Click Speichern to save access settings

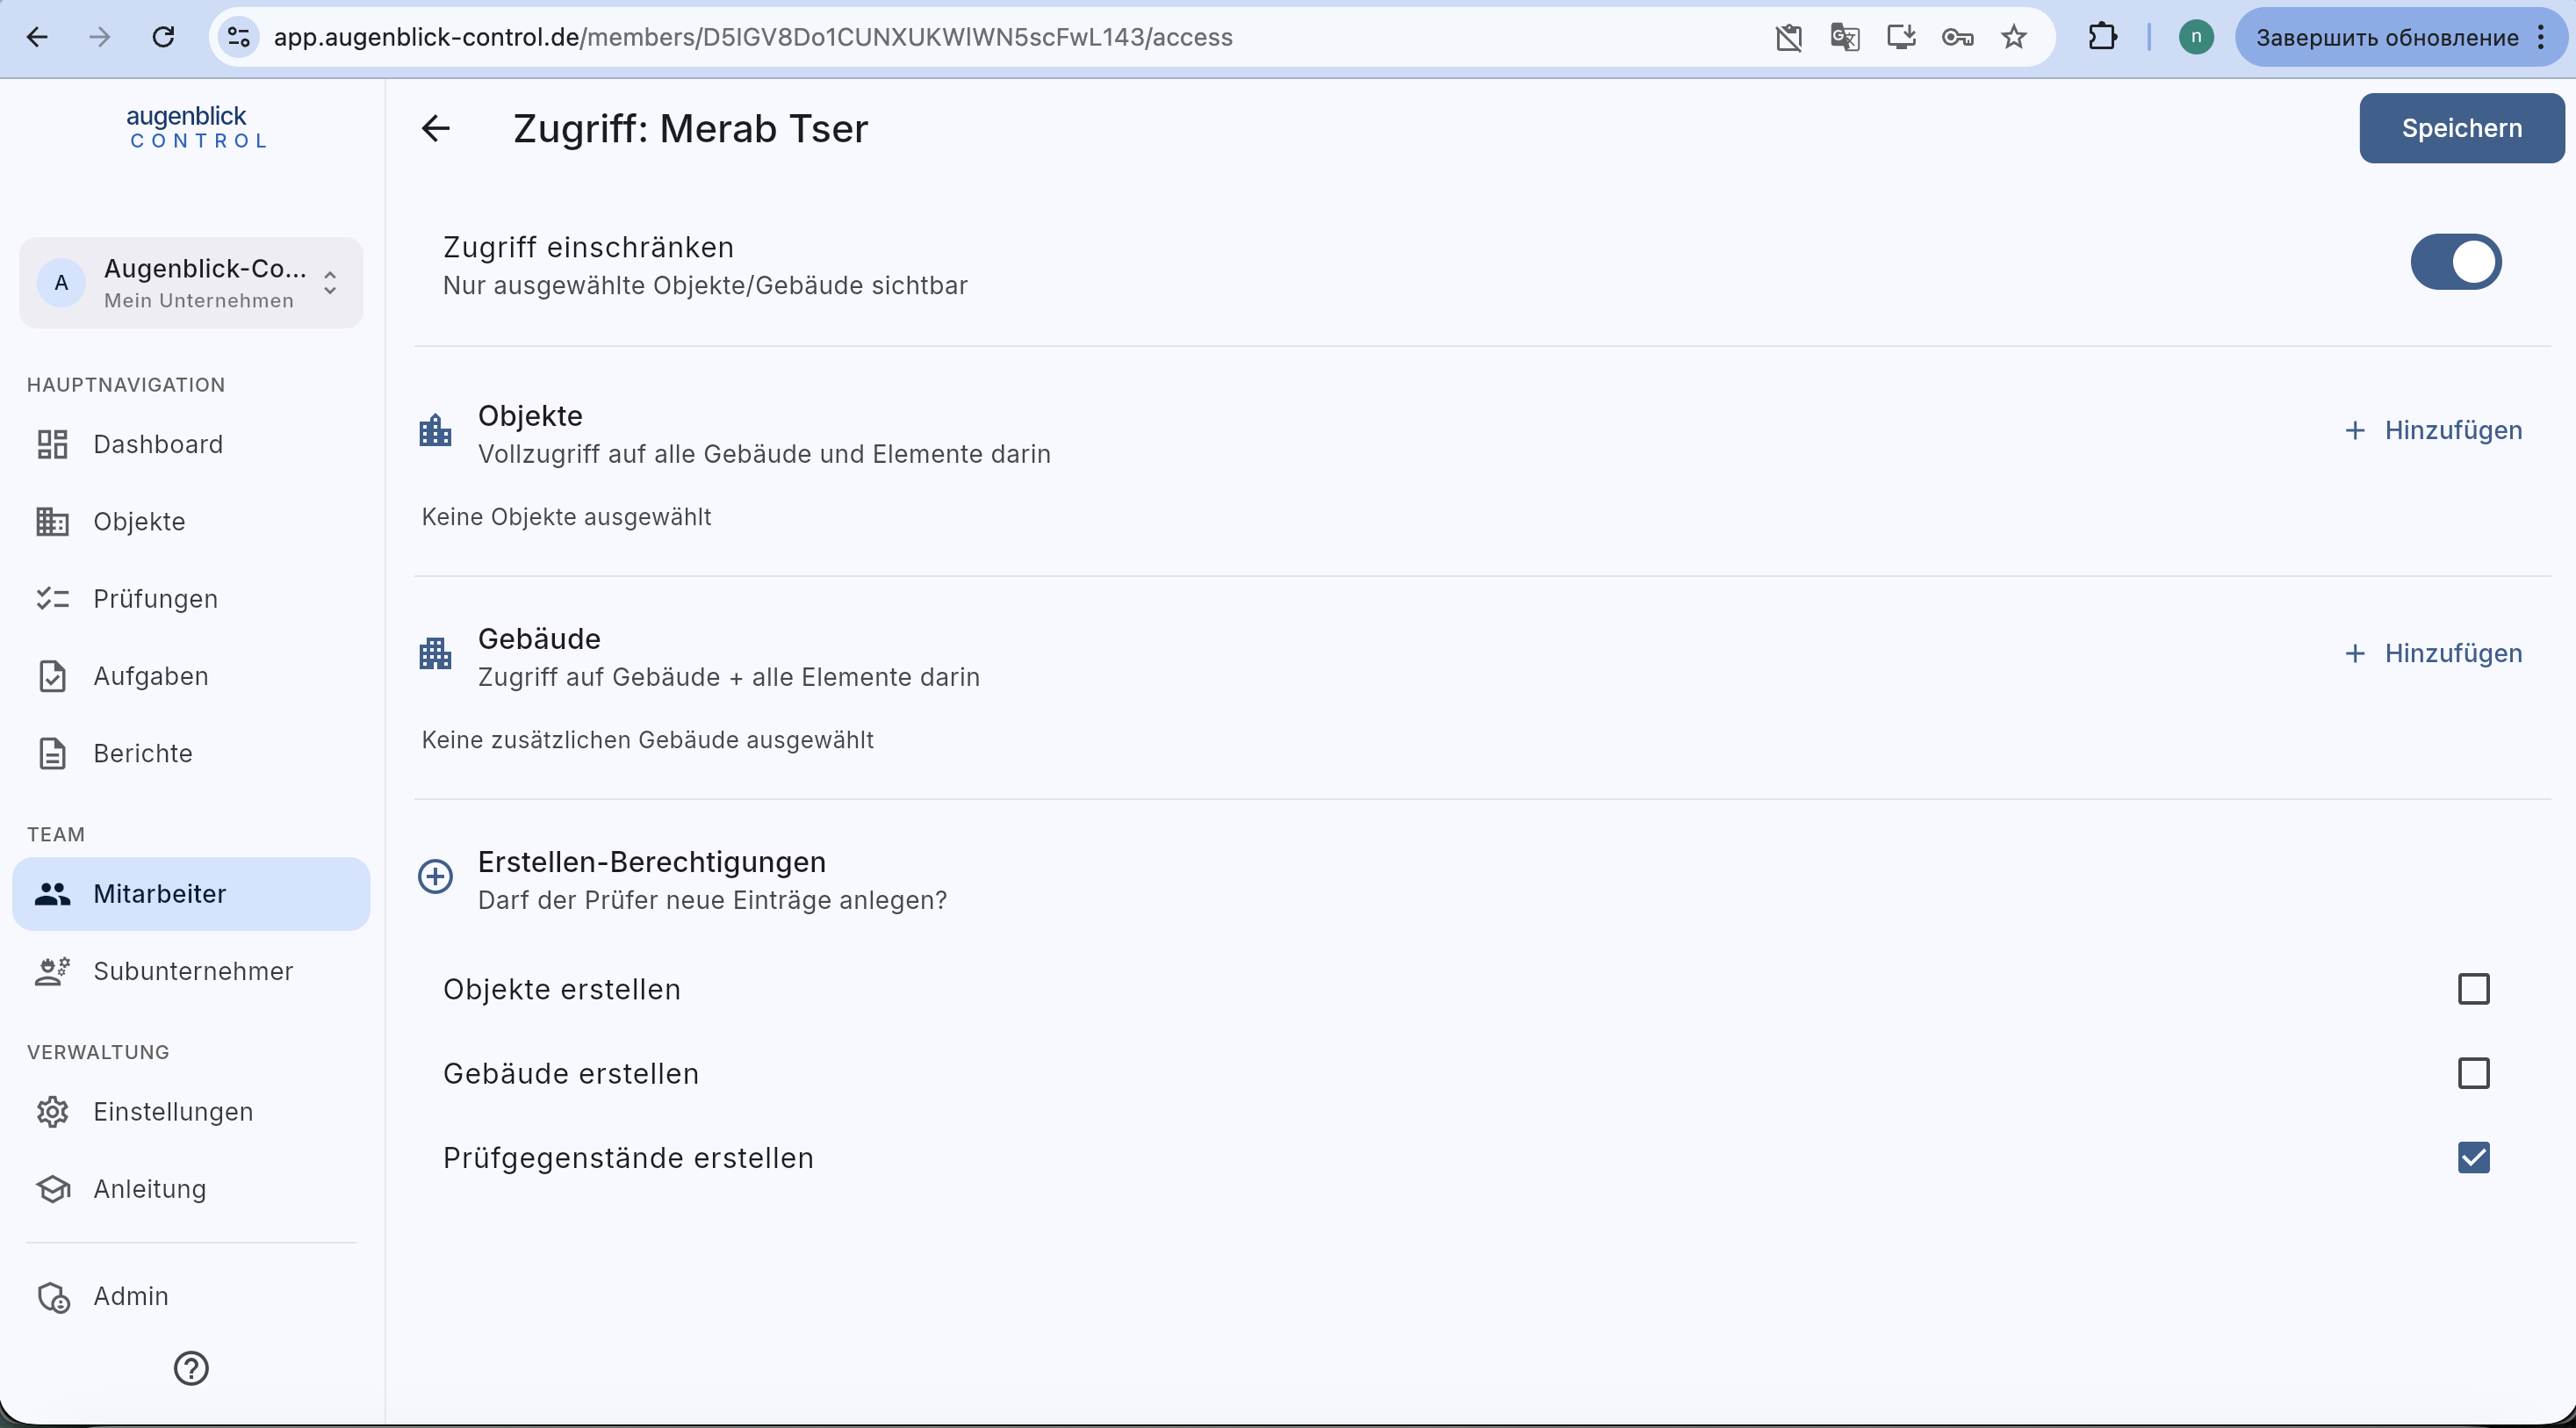pos(2461,128)
